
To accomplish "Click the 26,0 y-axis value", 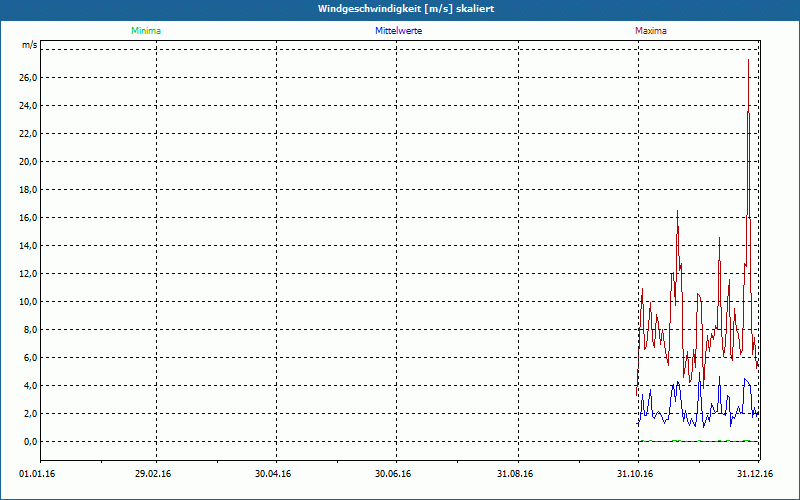I will point(28,78).
